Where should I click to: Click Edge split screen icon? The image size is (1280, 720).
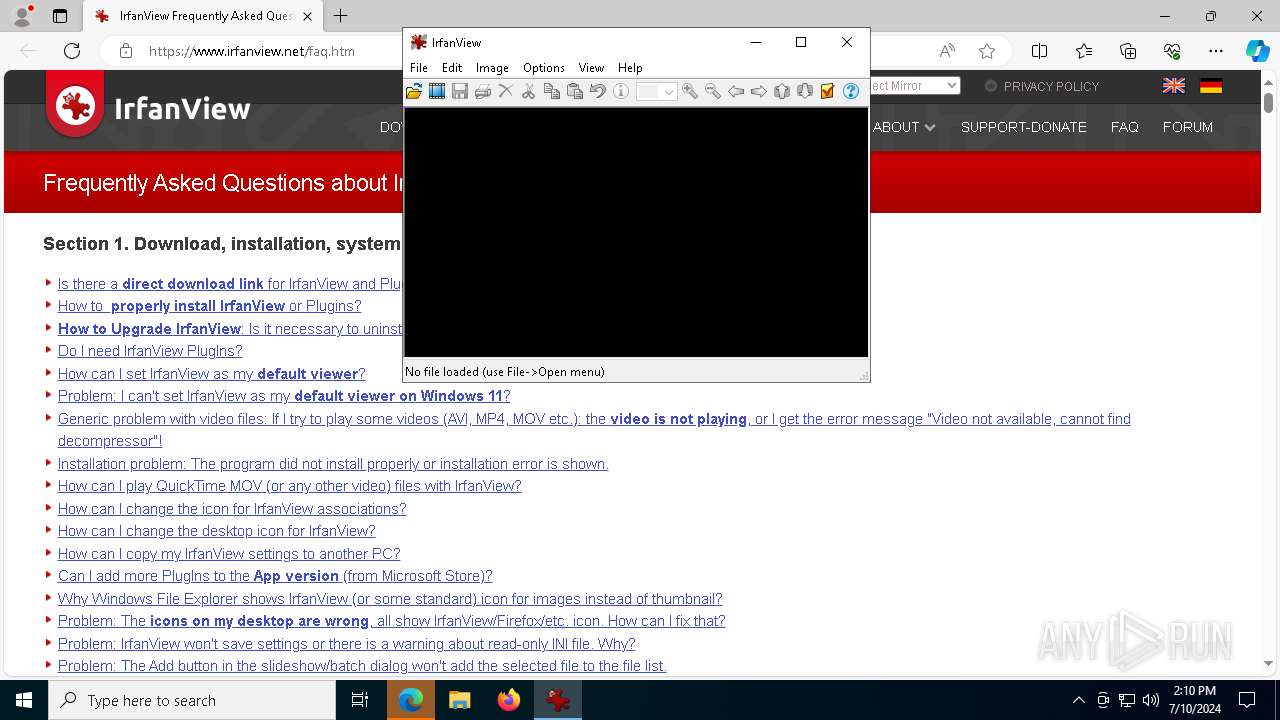pos(1039,51)
